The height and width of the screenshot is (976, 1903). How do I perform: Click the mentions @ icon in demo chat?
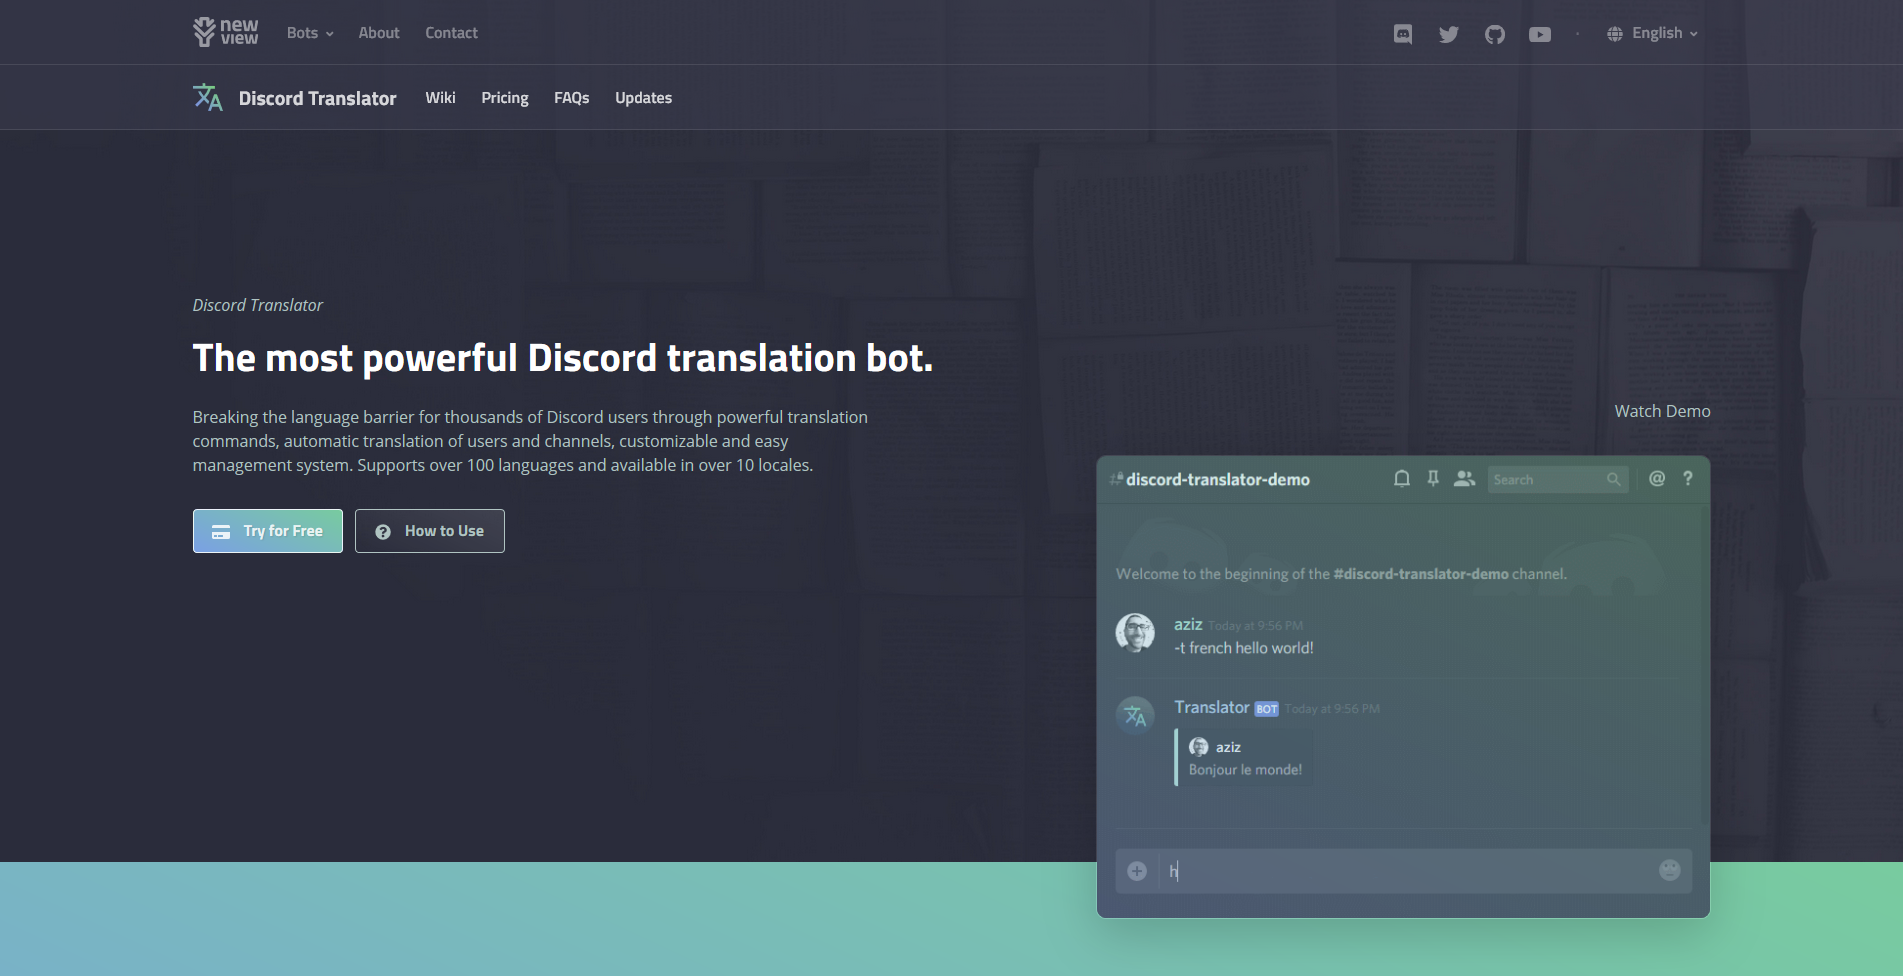(1657, 479)
